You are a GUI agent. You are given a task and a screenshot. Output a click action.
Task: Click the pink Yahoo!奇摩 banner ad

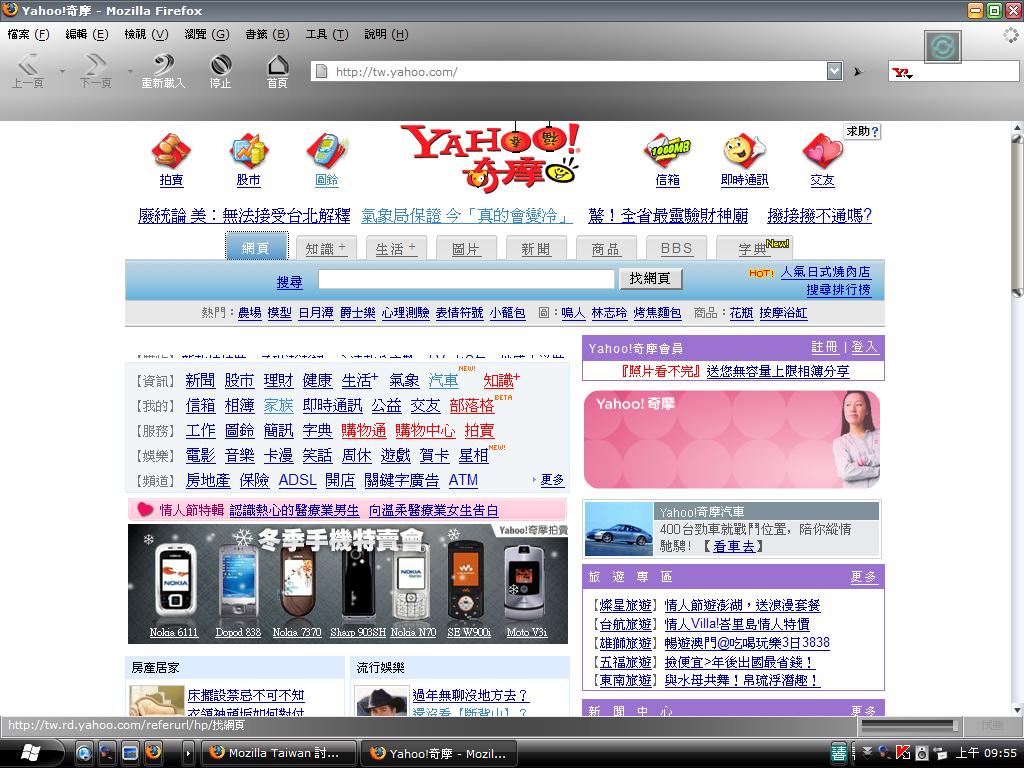pos(731,440)
